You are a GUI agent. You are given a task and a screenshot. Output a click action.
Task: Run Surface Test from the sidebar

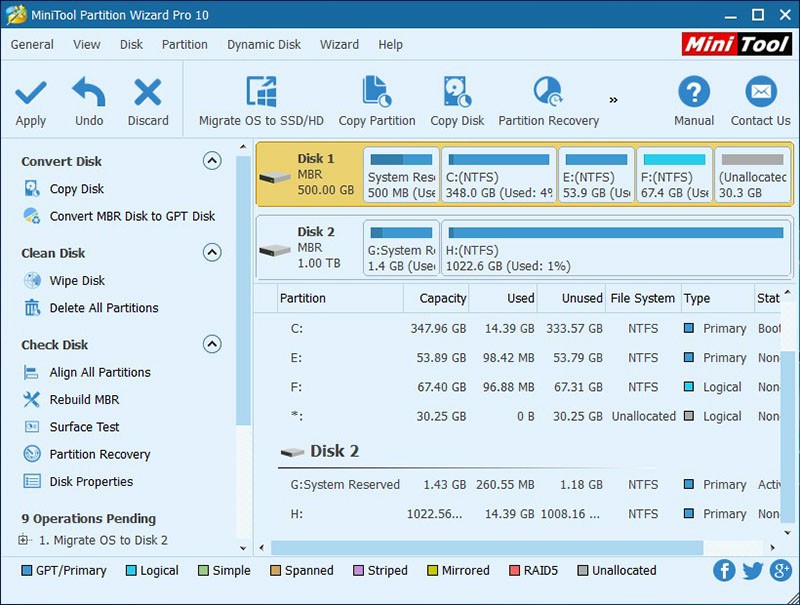[x=84, y=427]
